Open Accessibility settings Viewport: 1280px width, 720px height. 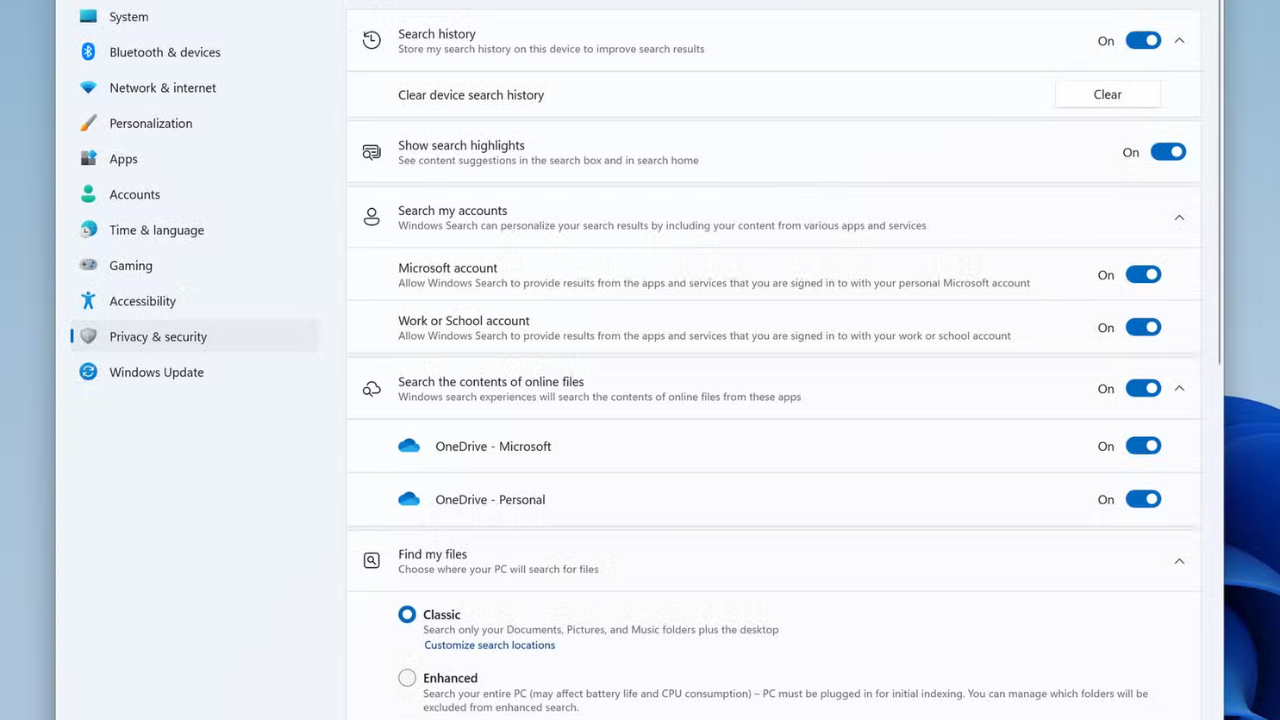pyautogui.click(x=195, y=301)
